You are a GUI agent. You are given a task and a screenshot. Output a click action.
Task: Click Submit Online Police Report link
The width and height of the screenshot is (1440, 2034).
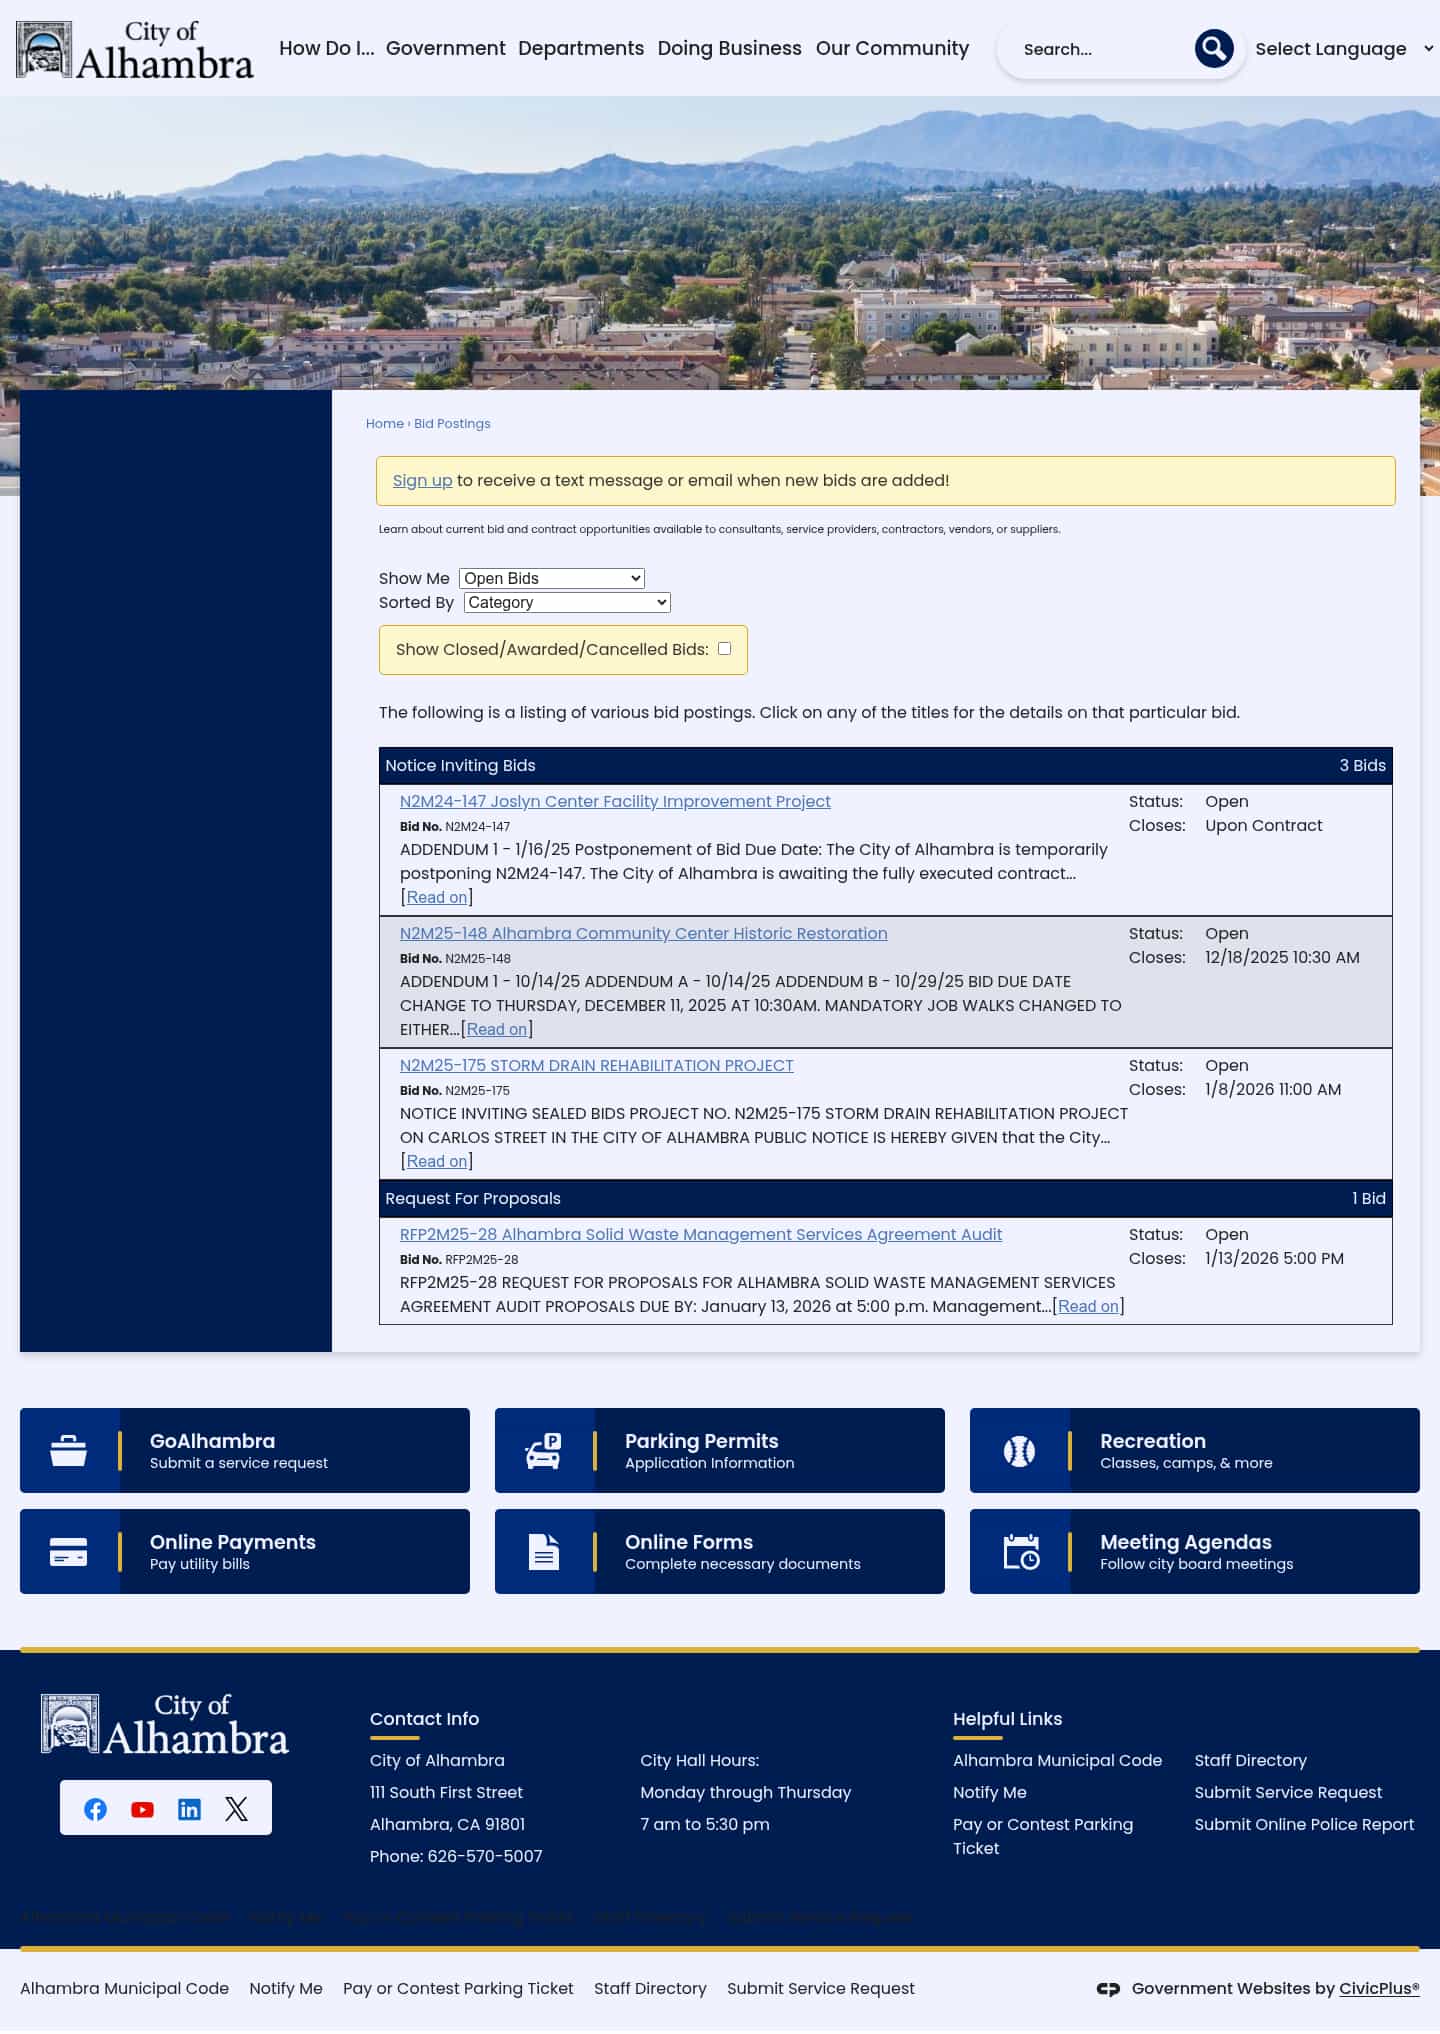[1304, 1824]
